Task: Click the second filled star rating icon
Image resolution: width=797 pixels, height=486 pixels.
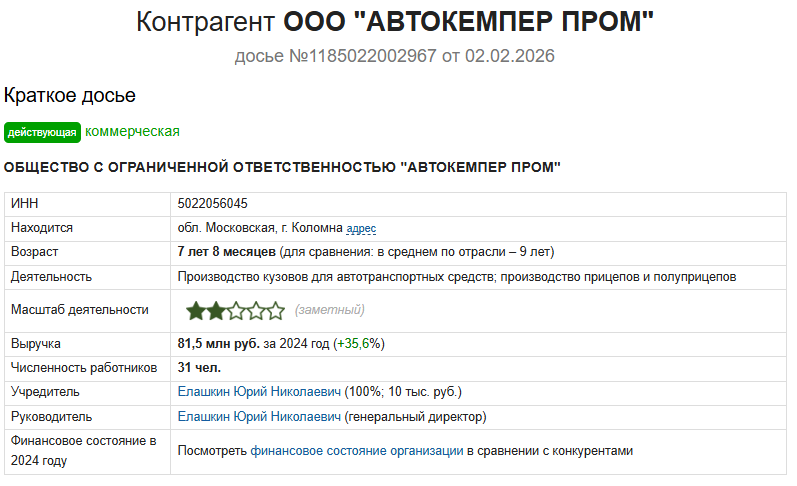Action: [215, 311]
